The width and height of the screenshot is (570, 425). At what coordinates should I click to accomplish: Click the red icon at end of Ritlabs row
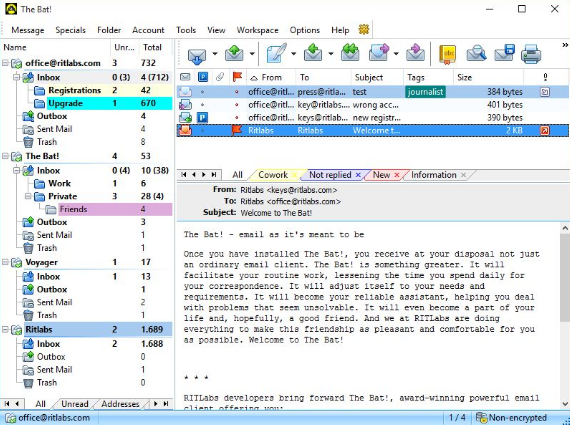click(545, 131)
